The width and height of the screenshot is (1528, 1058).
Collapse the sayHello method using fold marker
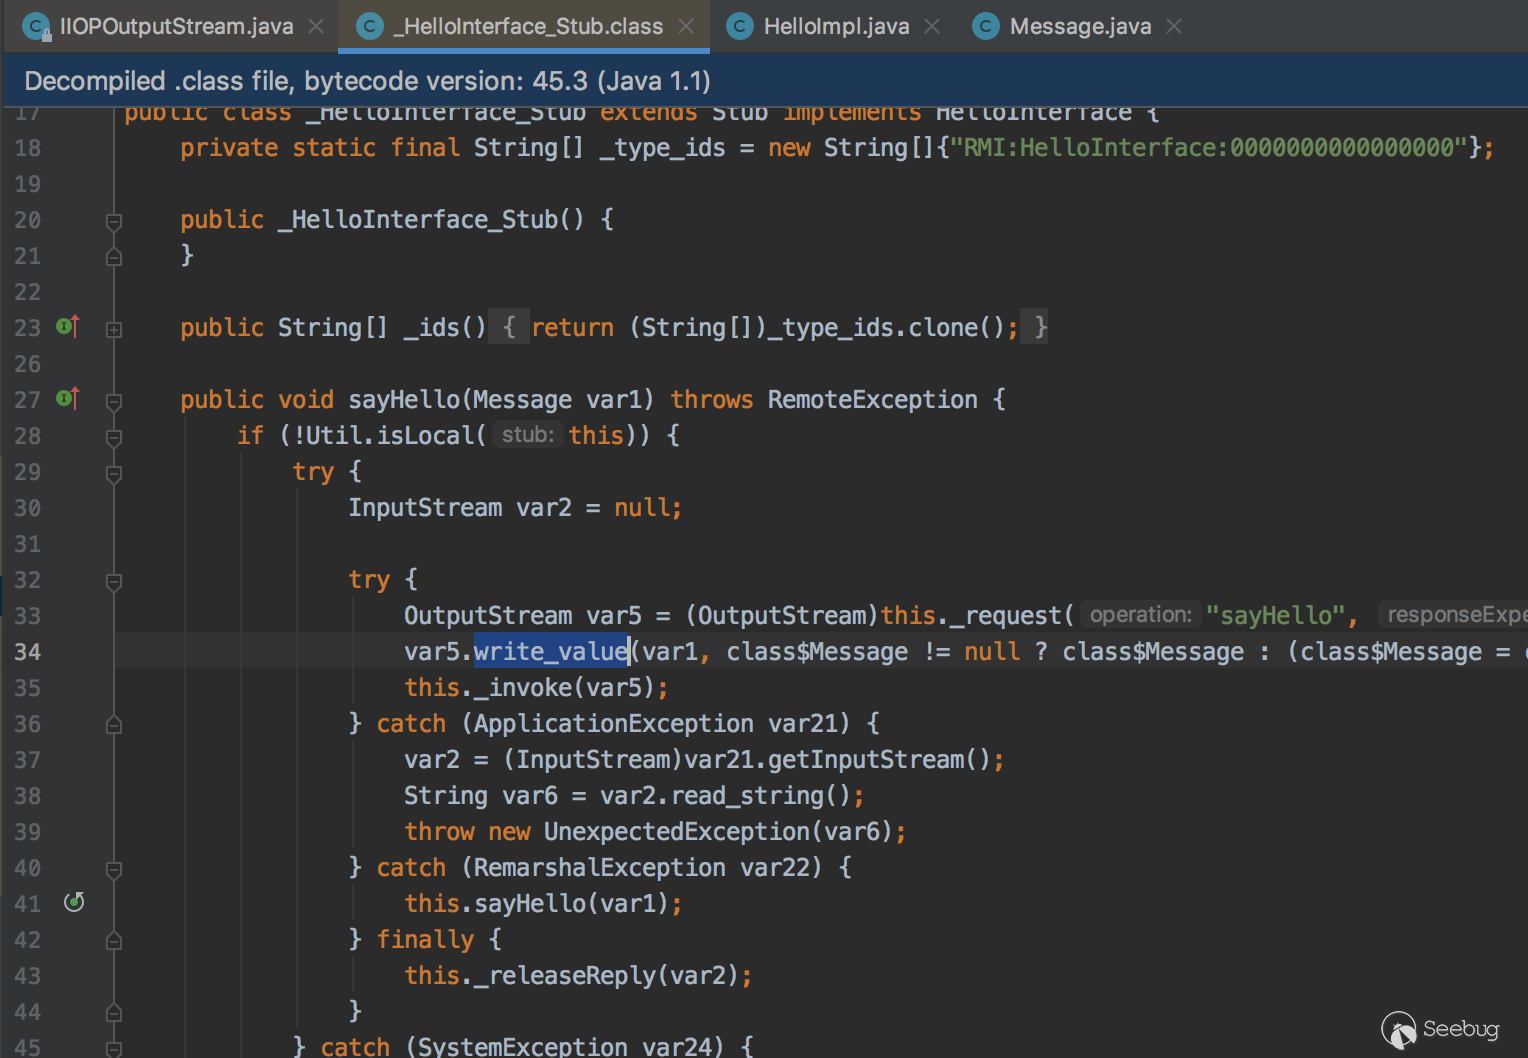(x=114, y=401)
